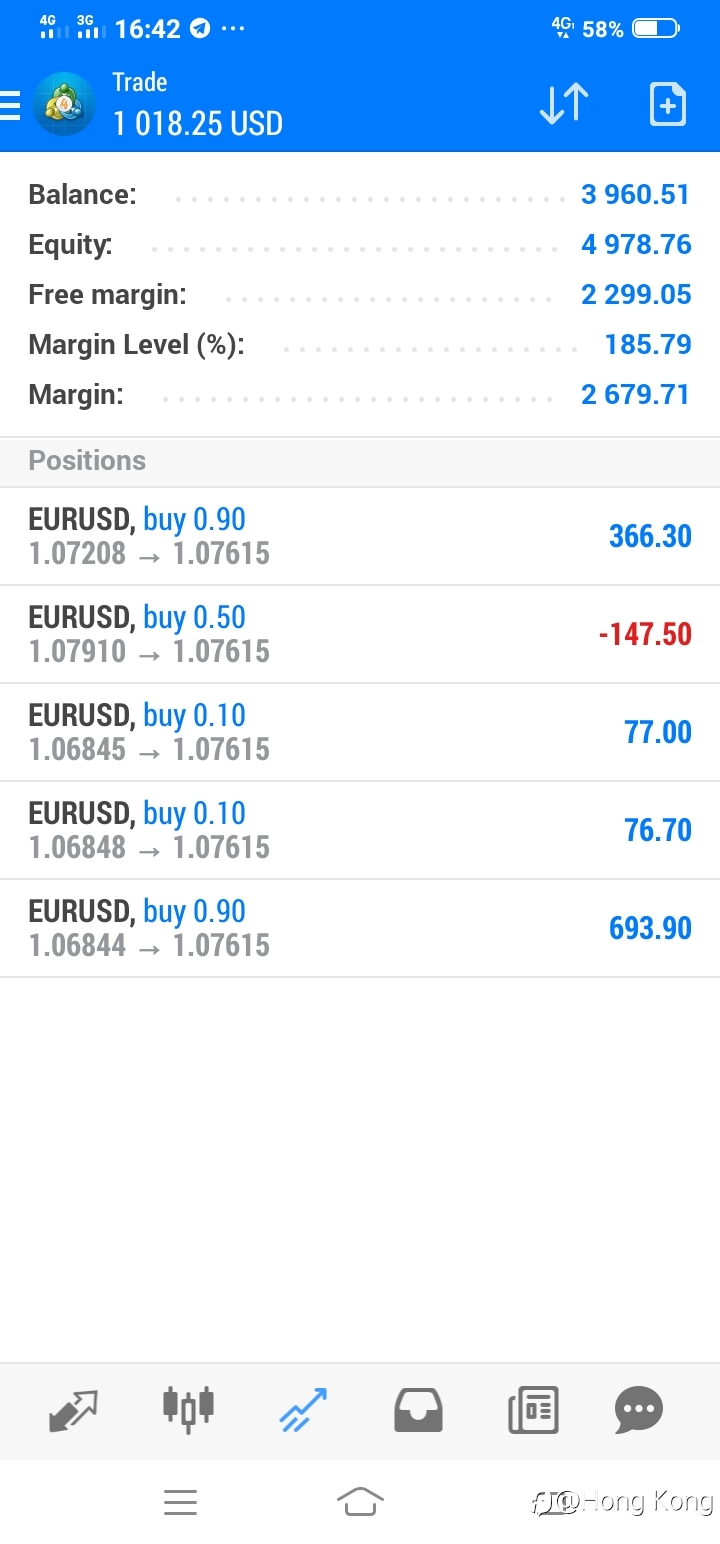The height and width of the screenshot is (1544, 720).
Task: Tap the Balance value 3 960.51
Action: coord(636,194)
